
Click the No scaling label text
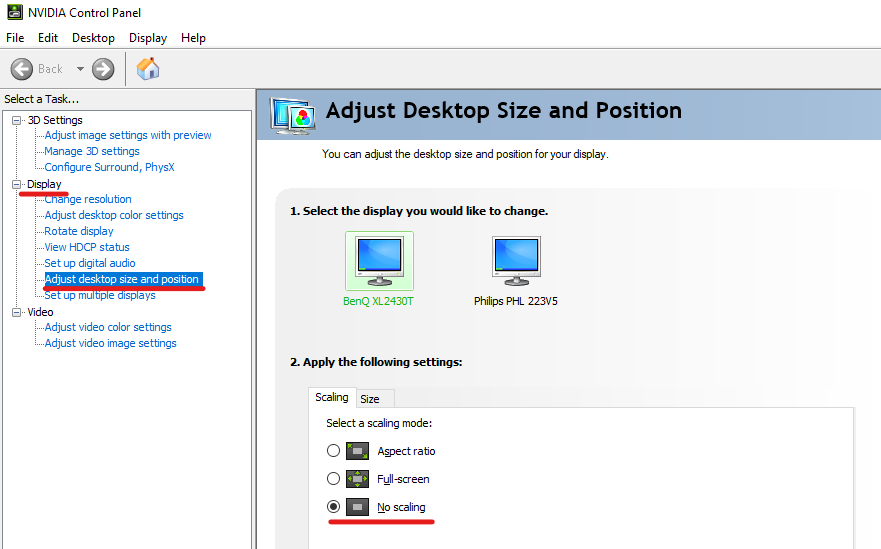(401, 507)
